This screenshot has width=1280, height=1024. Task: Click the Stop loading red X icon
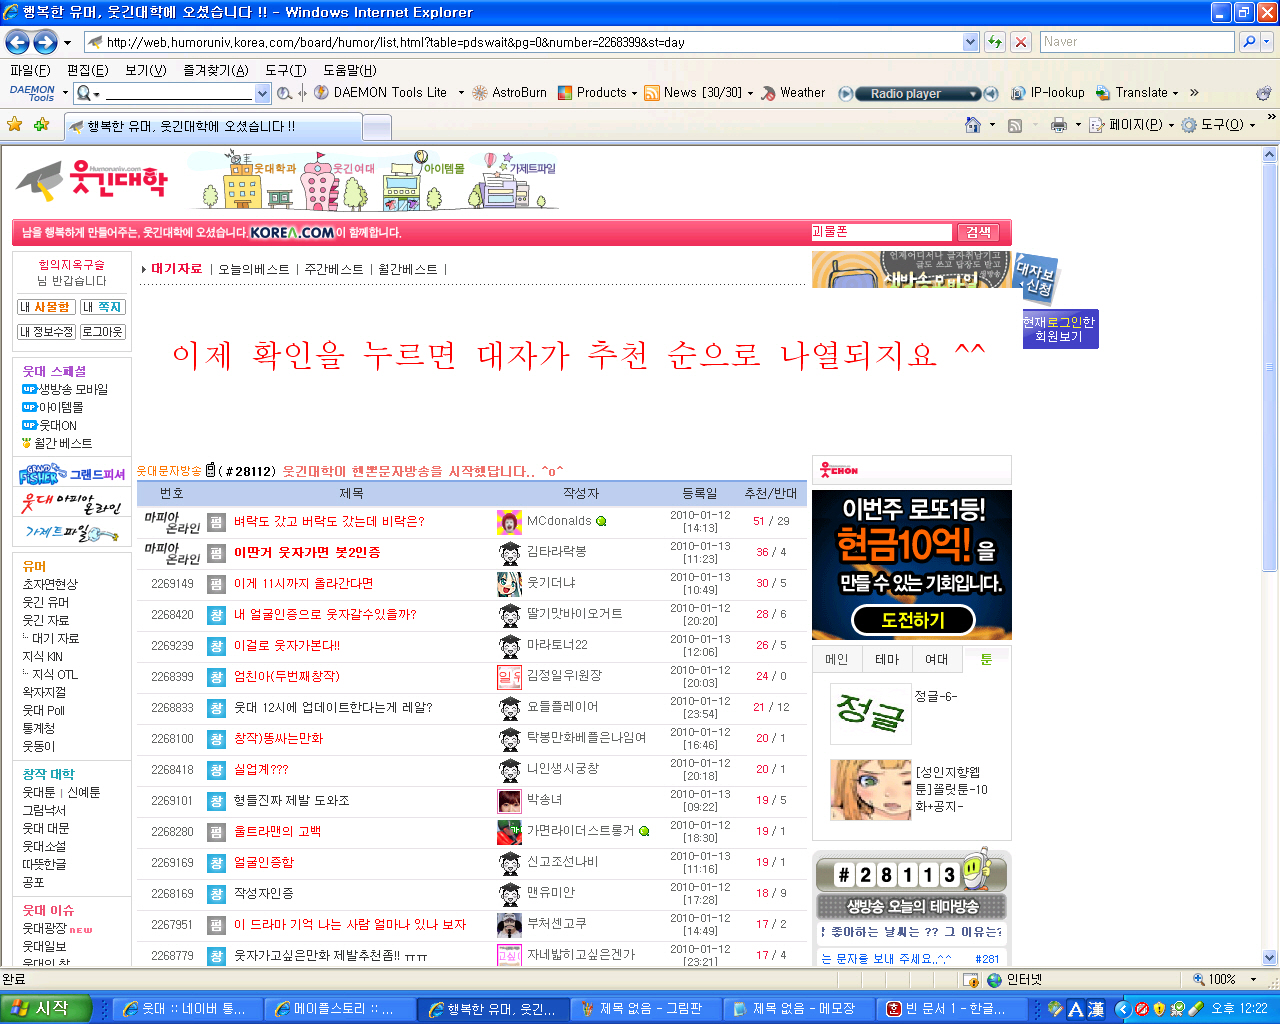click(x=1021, y=42)
